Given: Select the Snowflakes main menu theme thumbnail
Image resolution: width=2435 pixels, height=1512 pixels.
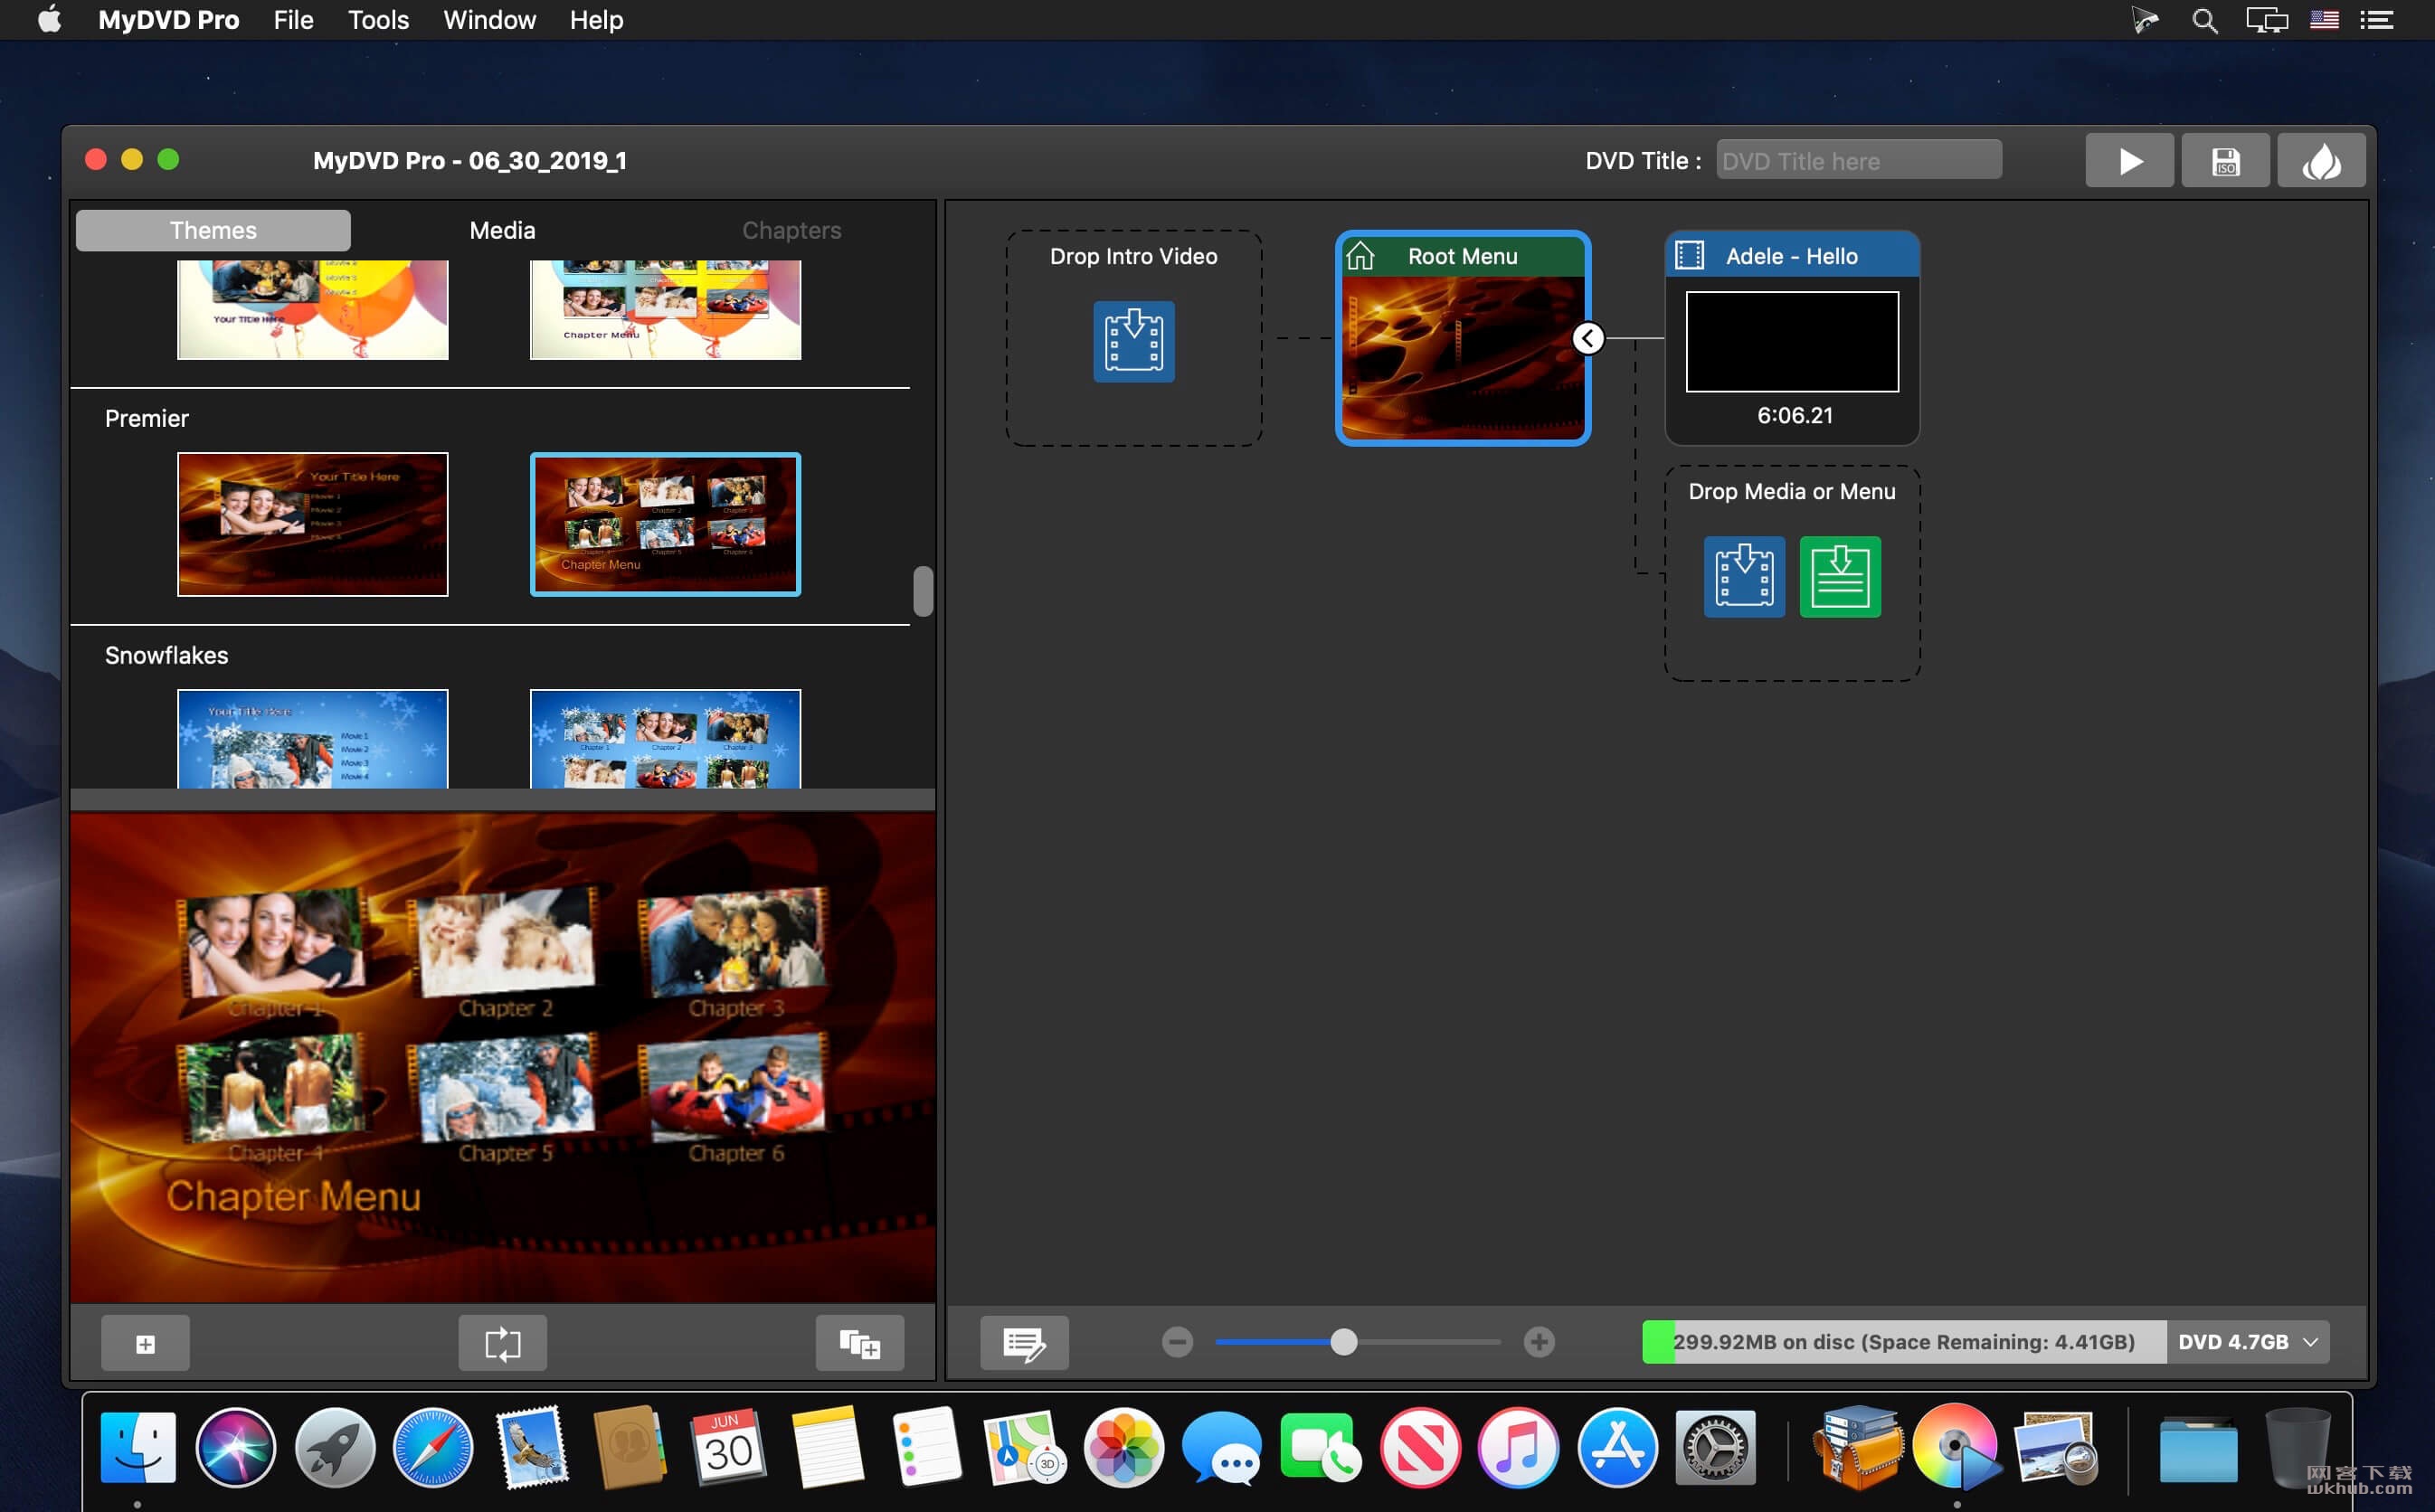Looking at the screenshot, I should [x=313, y=739].
